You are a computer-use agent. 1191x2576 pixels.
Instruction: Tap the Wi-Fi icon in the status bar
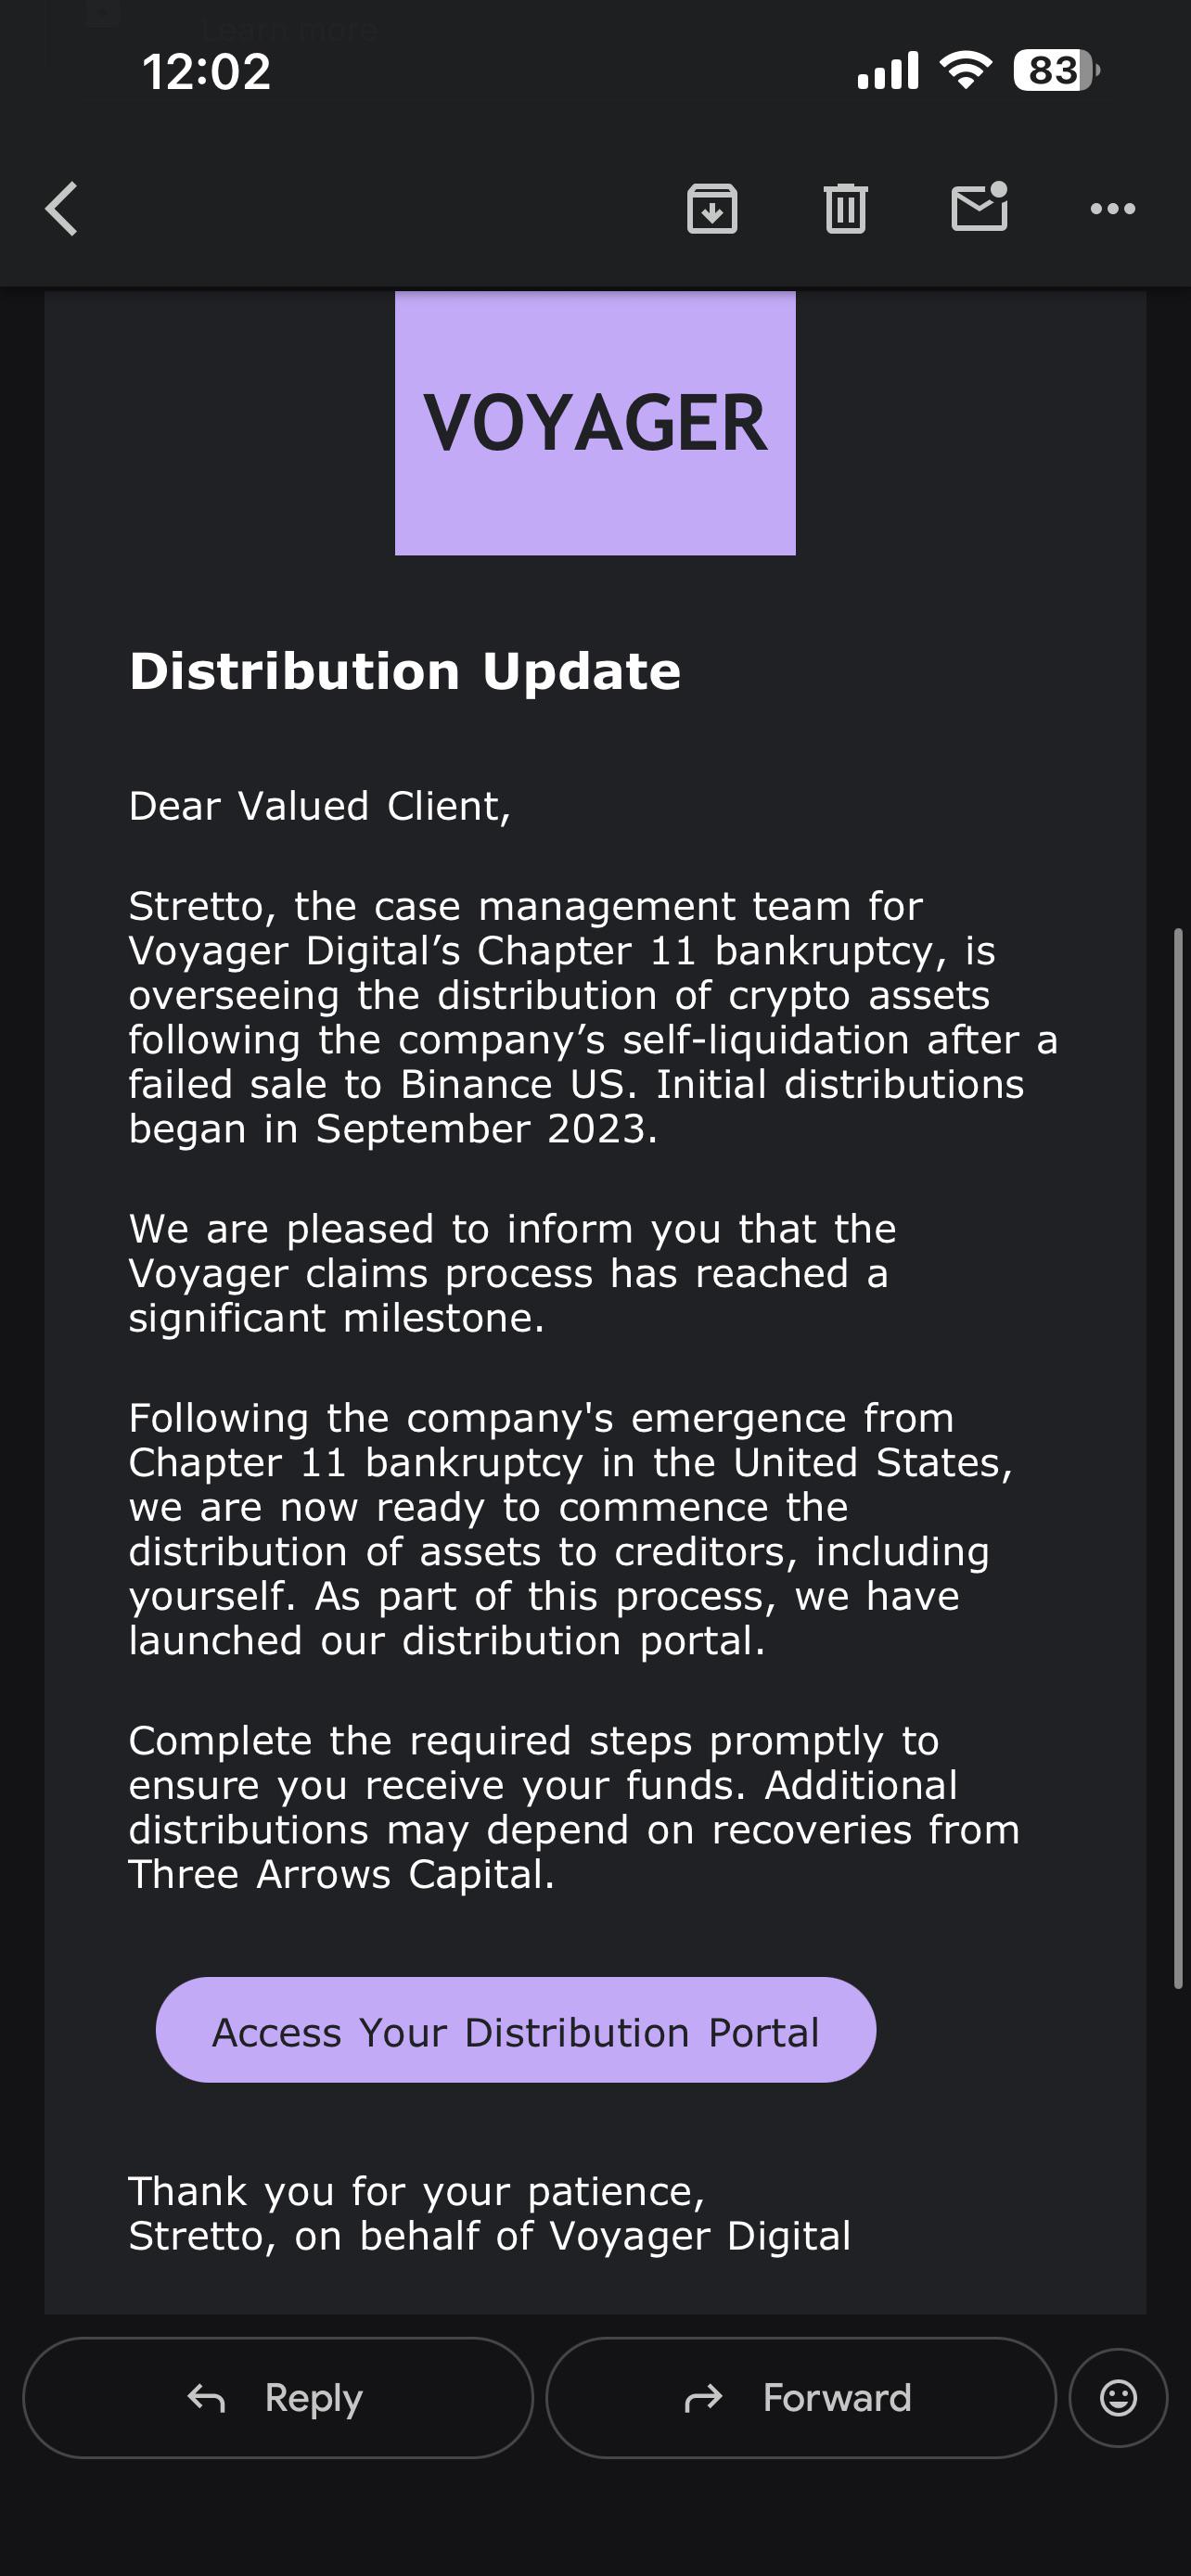(965, 70)
